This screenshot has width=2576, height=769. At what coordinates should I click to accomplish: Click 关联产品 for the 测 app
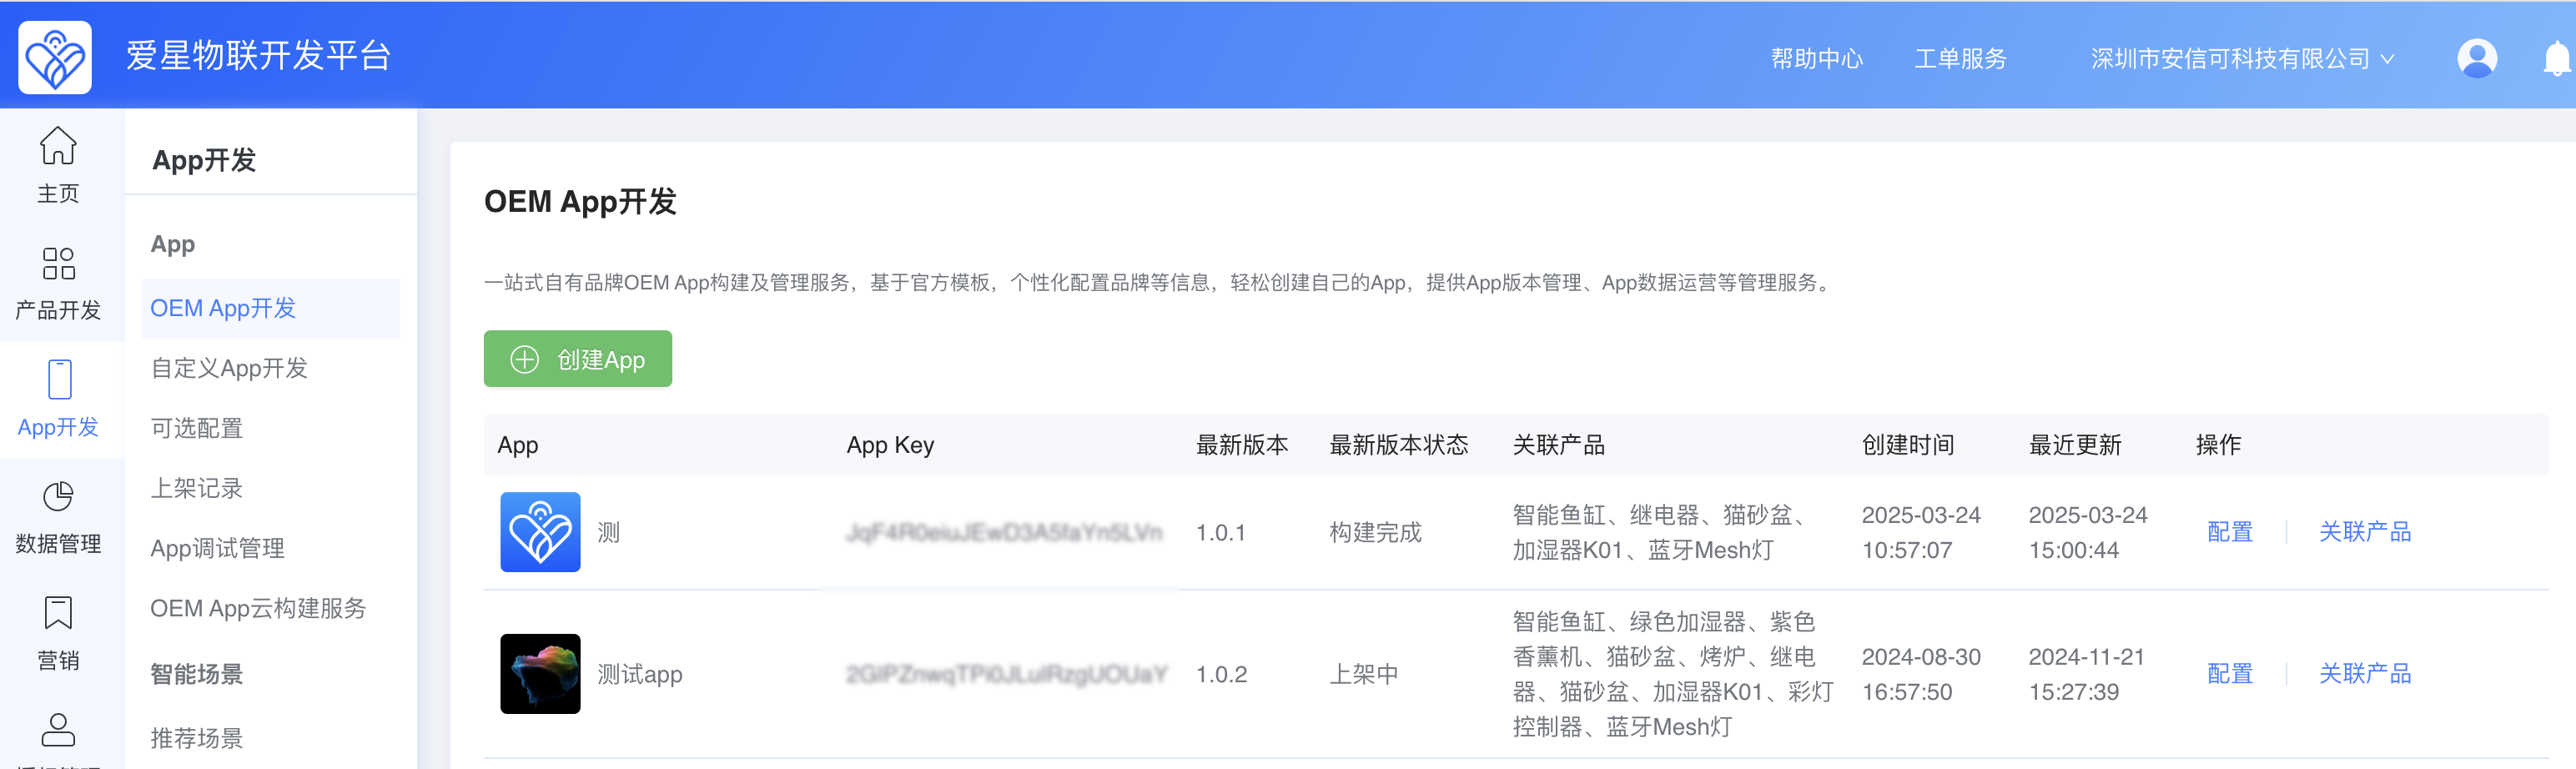pyautogui.click(x=2365, y=532)
